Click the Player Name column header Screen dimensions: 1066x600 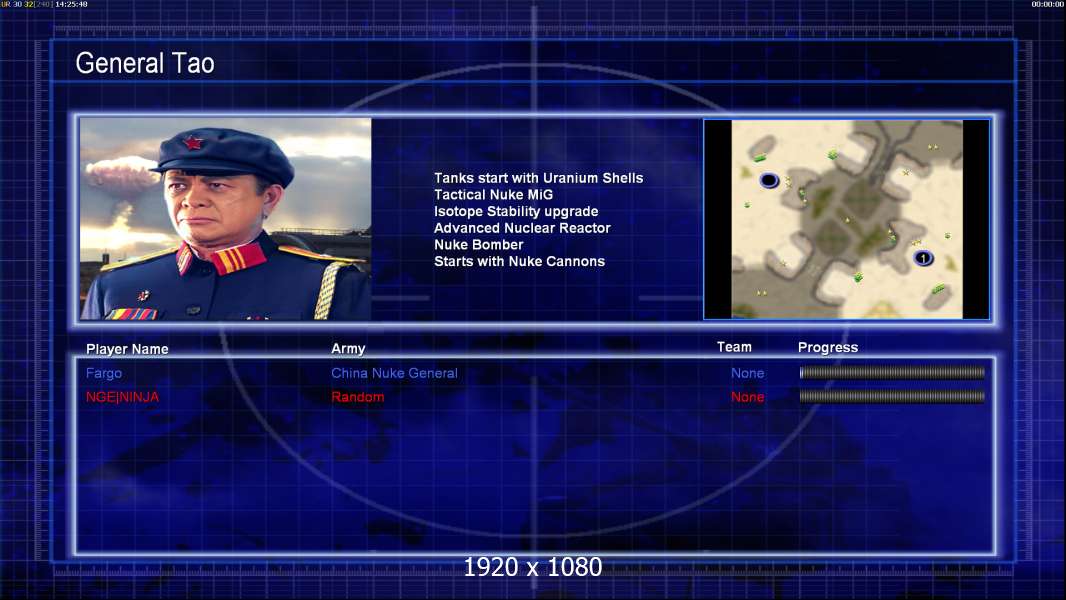click(127, 349)
